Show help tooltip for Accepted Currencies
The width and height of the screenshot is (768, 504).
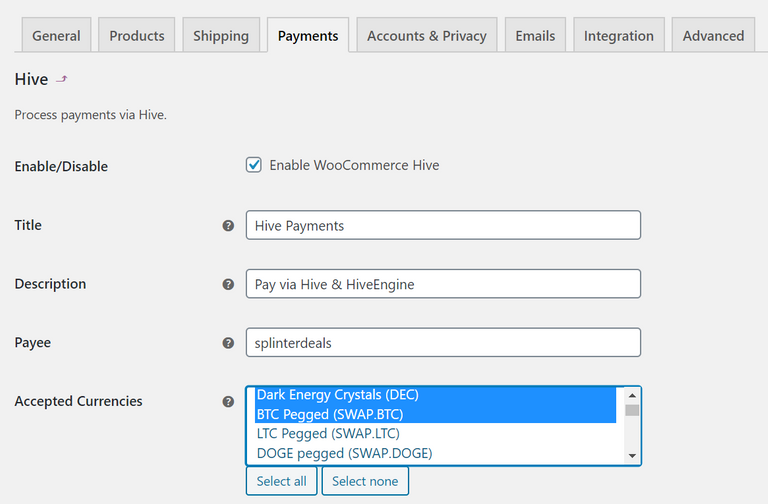coord(228,402)
